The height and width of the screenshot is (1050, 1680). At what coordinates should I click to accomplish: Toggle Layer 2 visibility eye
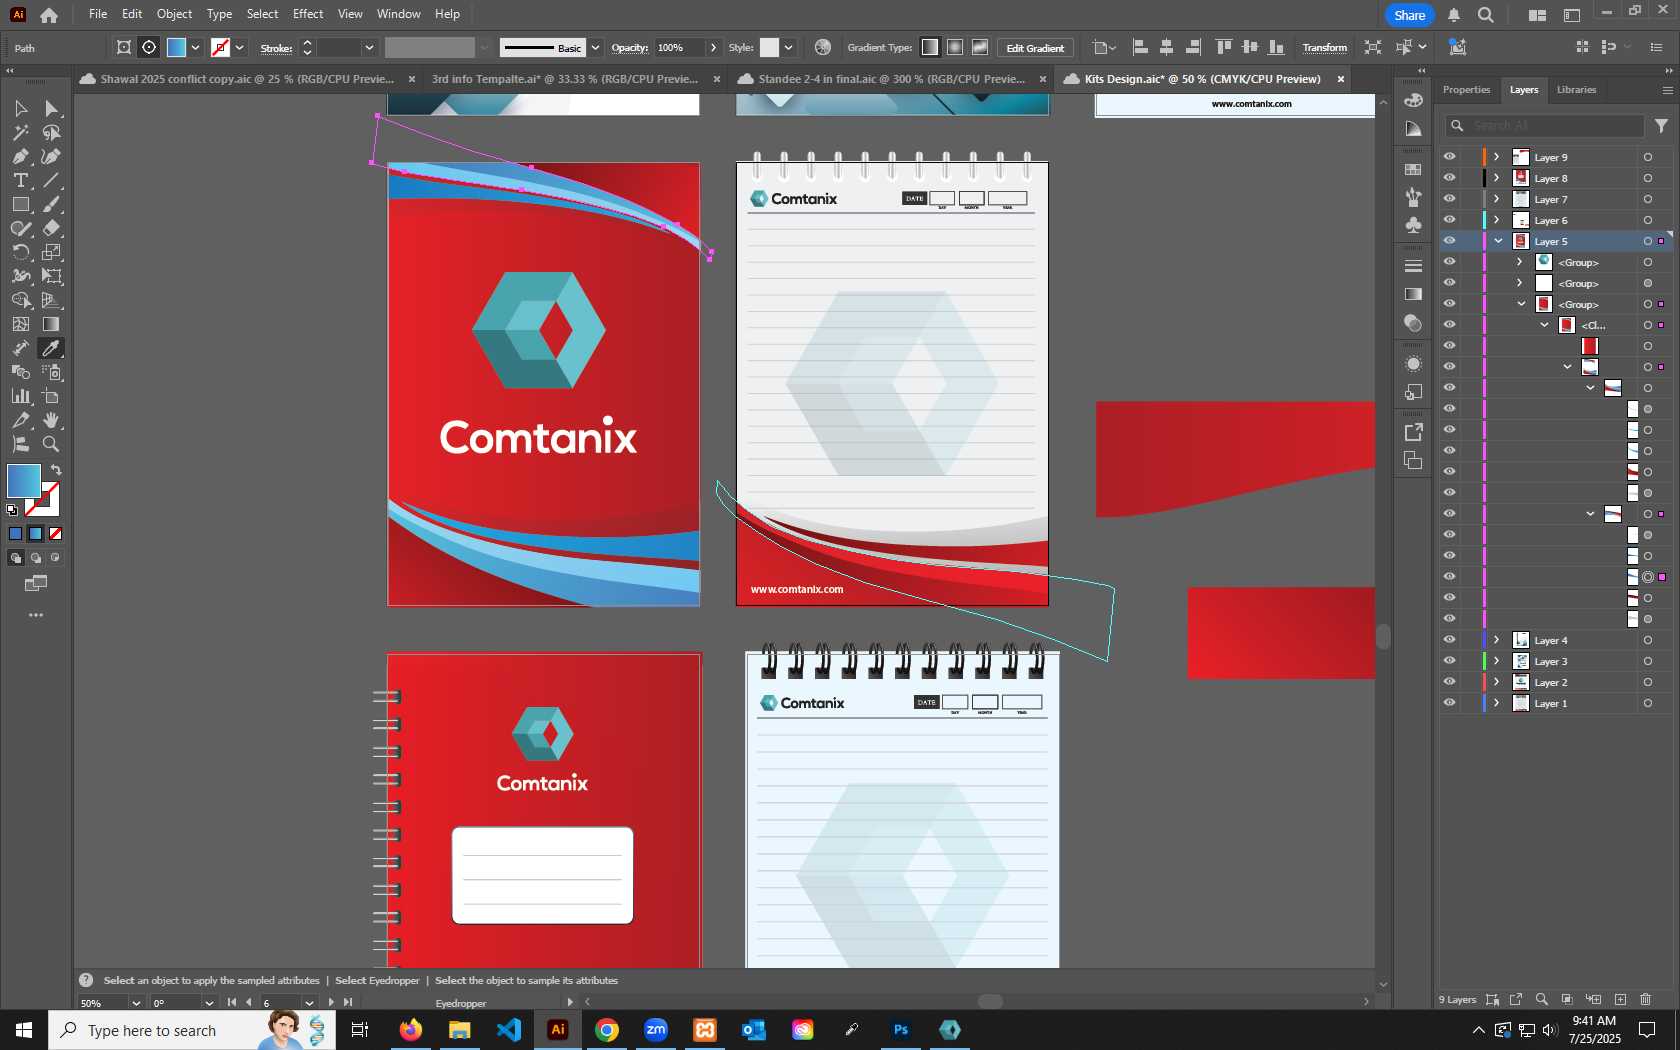pos(1449,682)
